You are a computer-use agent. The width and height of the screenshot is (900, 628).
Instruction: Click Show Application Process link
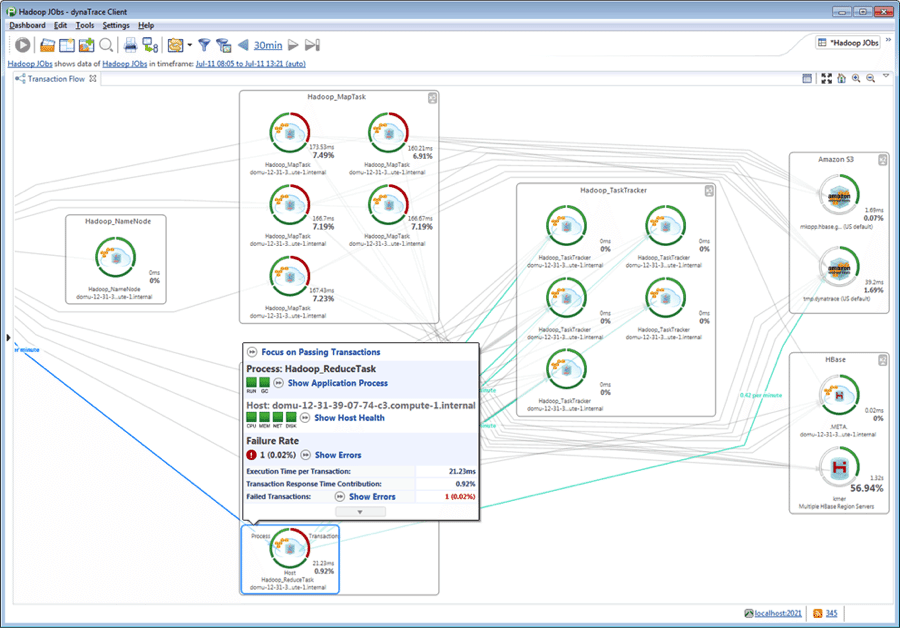tap(338, 383)
